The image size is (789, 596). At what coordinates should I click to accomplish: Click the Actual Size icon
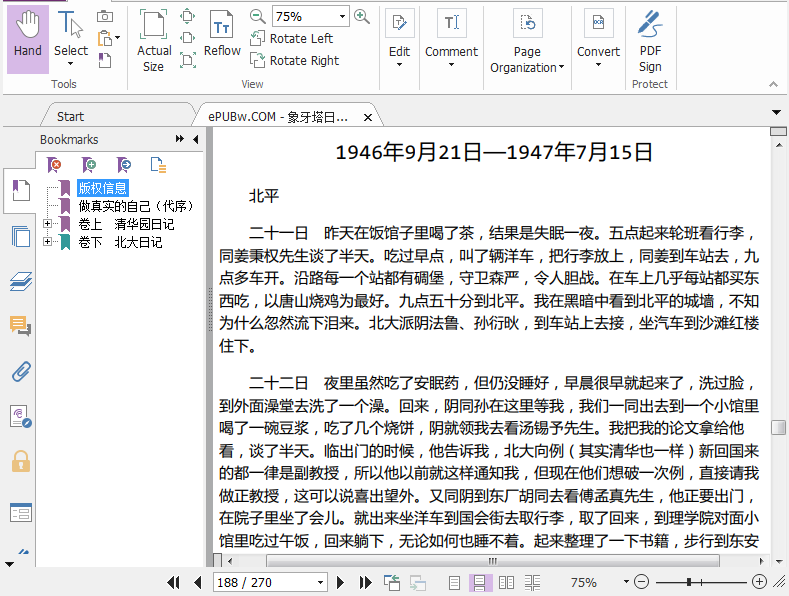point(153,40)
